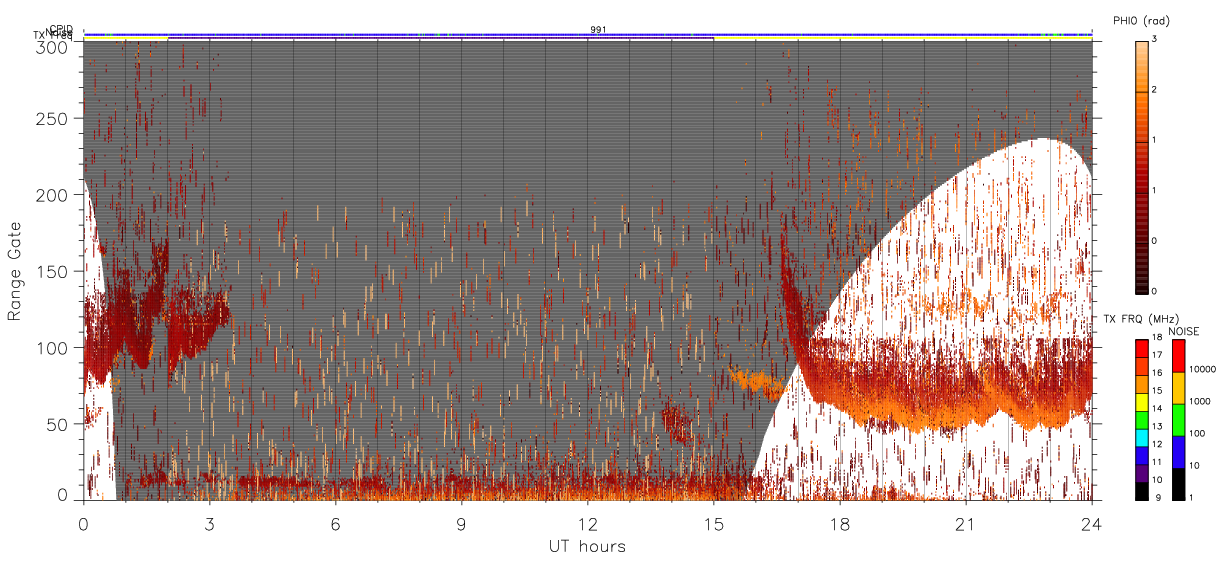This screenshot has height=567, width=1228.
Task: Click the "UT hours" x-axis label
Action: [x=587, y=546]
